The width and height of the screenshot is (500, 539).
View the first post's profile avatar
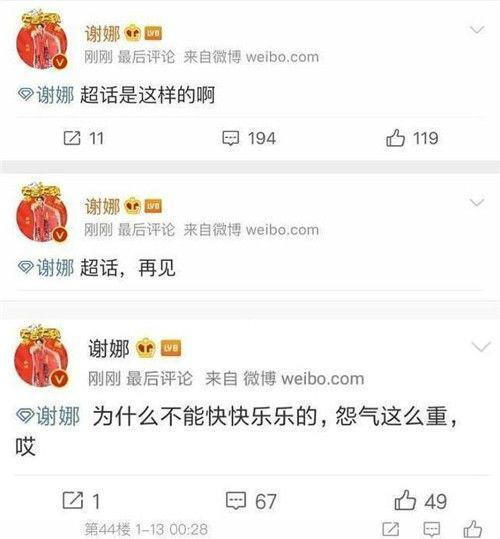(x=42, y=38)
